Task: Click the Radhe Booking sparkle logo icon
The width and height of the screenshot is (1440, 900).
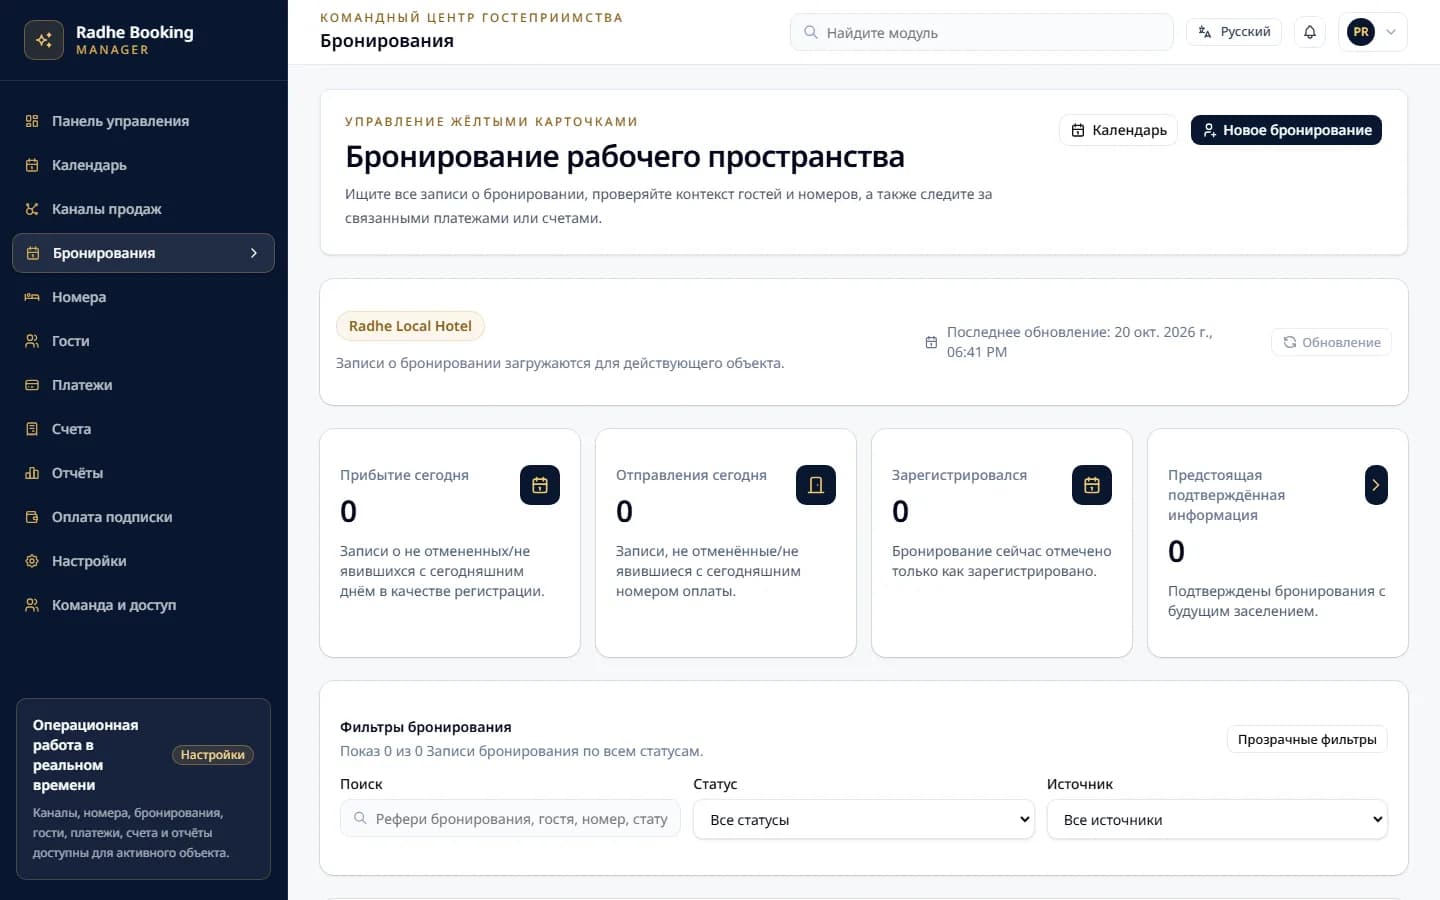Action: pyautogui.click(x=44, y=40)
